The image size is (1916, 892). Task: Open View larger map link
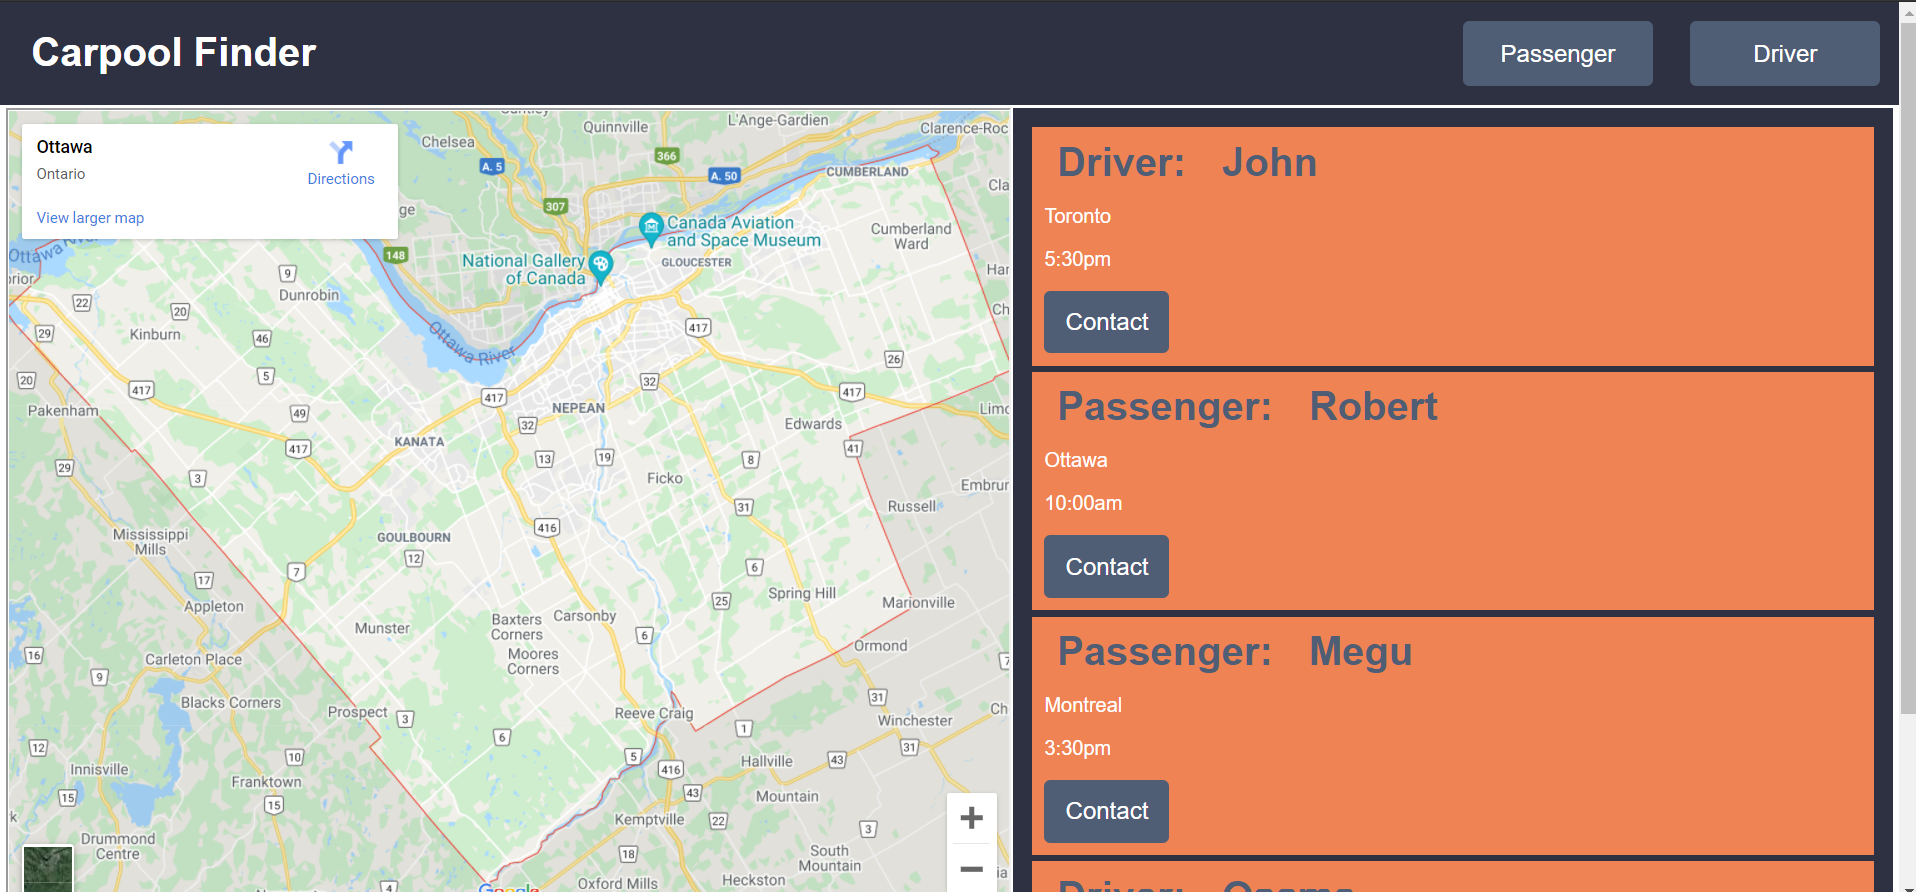(90, 218)
